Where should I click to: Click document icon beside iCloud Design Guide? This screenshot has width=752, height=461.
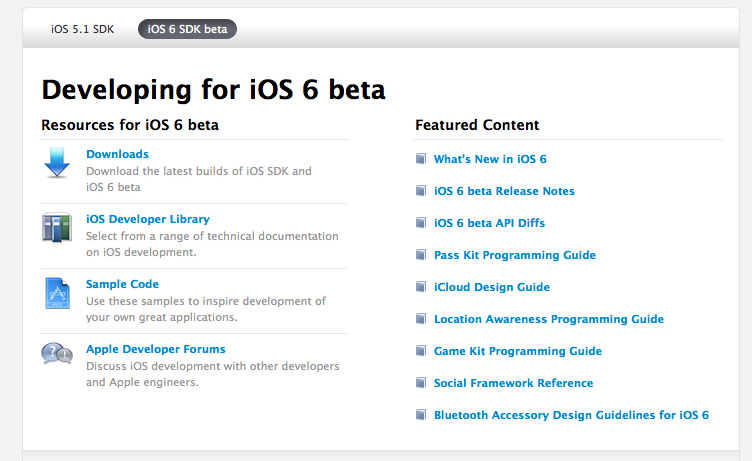pyautogui.click(x=421, y=287)
